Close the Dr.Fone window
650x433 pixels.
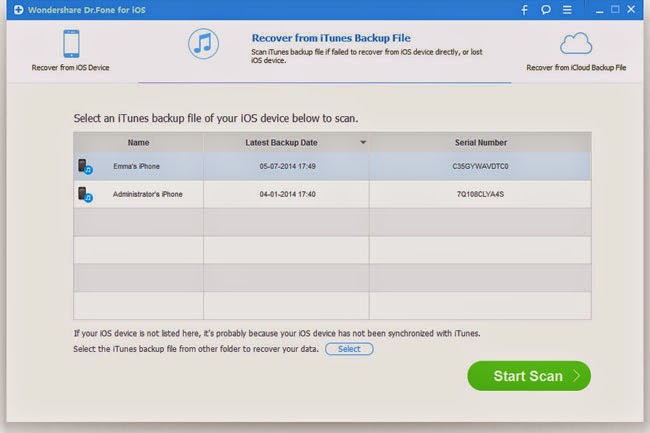tap(631, 9)
